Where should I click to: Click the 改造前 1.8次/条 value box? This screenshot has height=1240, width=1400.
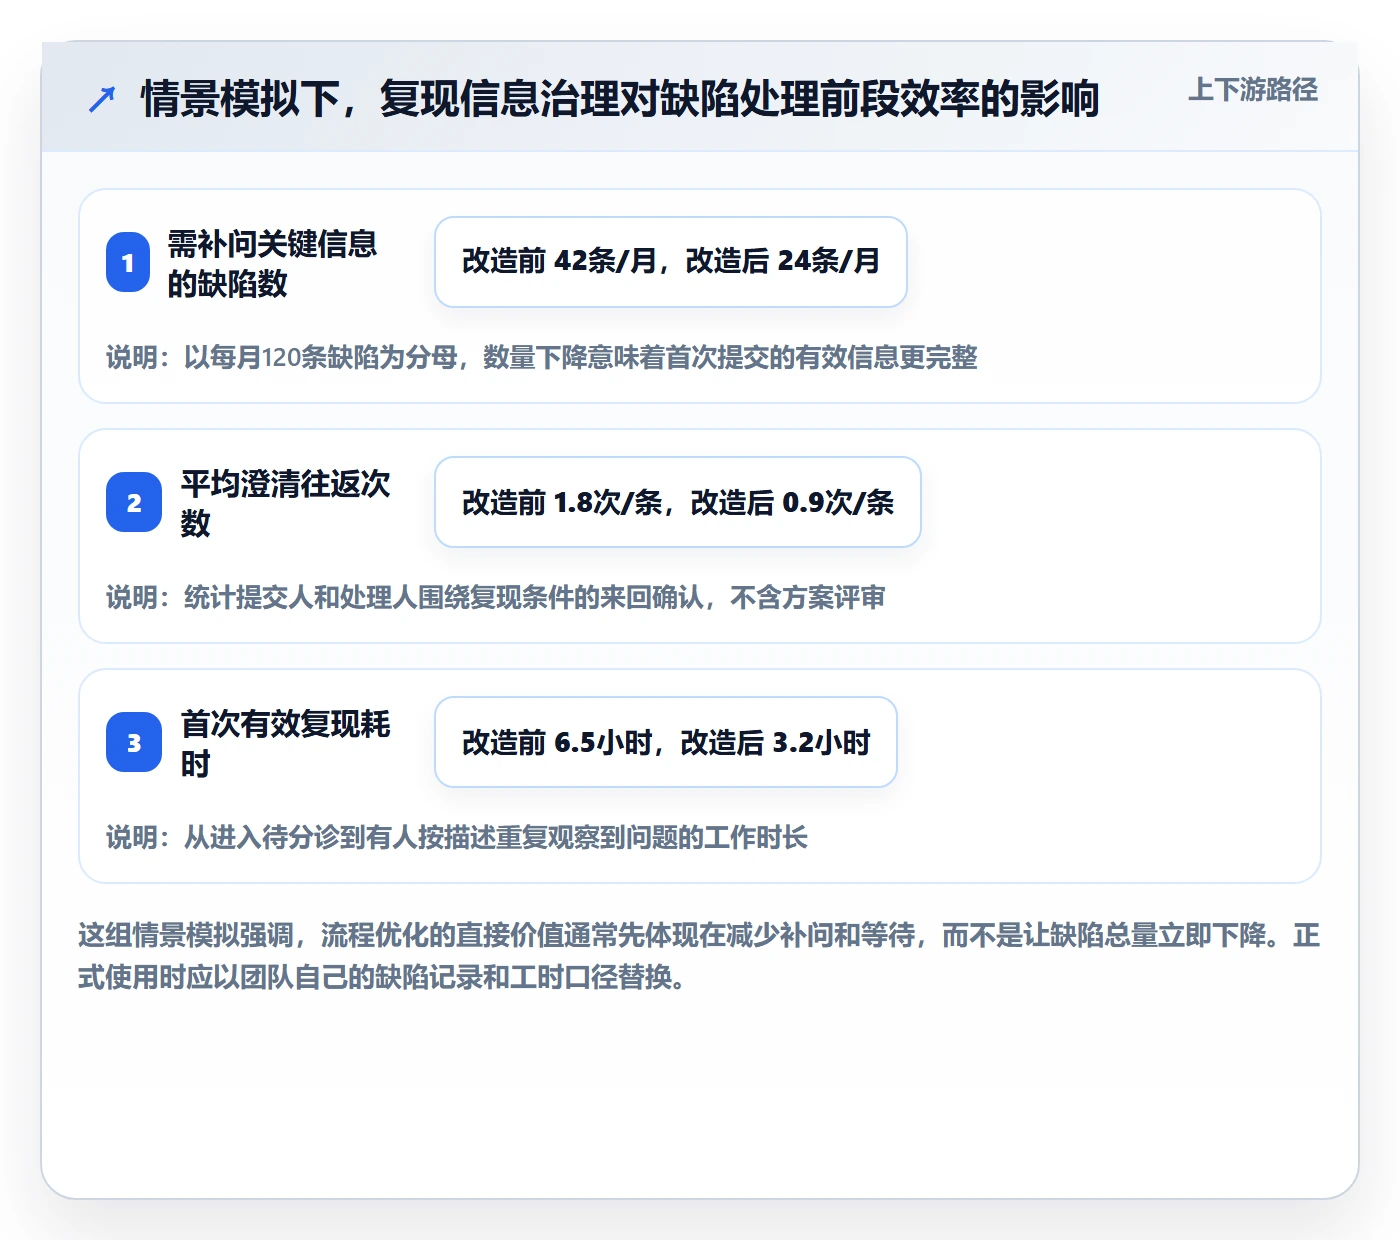(x=678, y=502)
